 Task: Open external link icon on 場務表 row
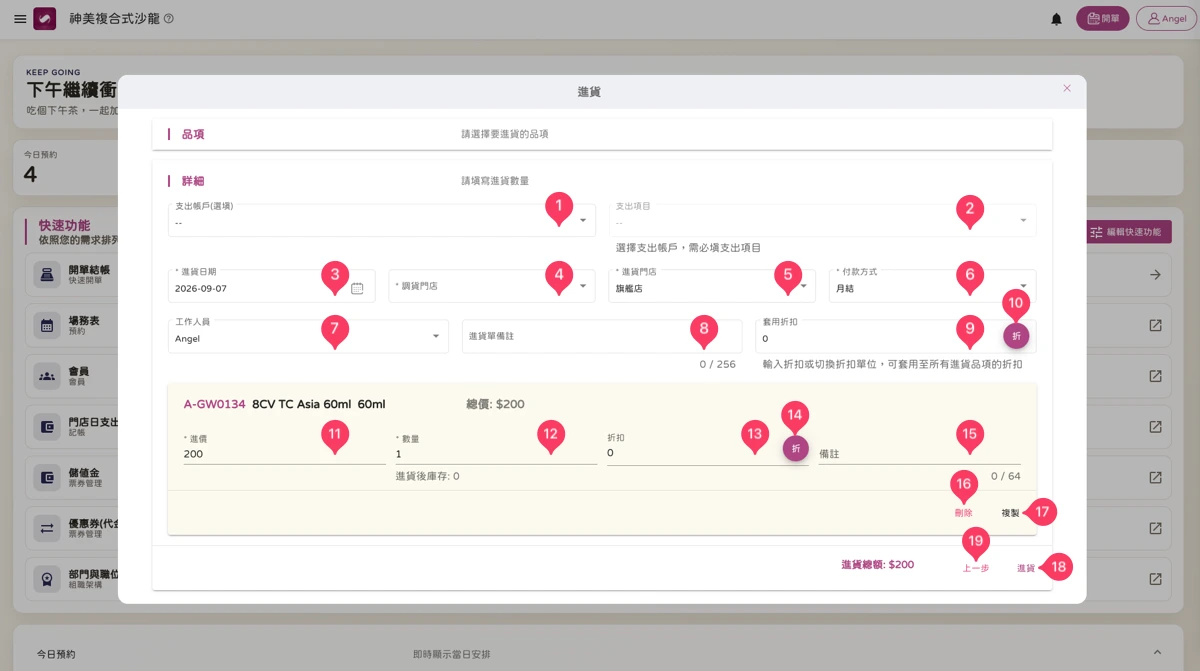click(1155, 326)
